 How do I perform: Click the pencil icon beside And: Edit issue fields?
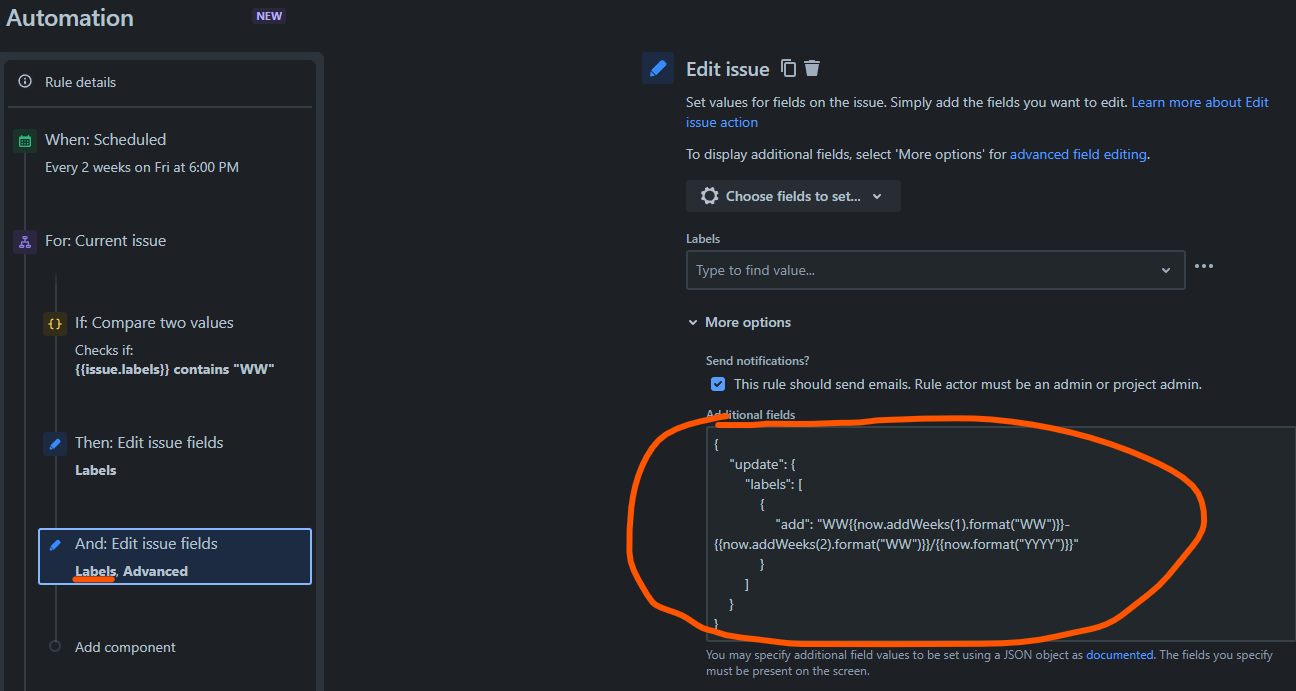[x=55, y=543]
